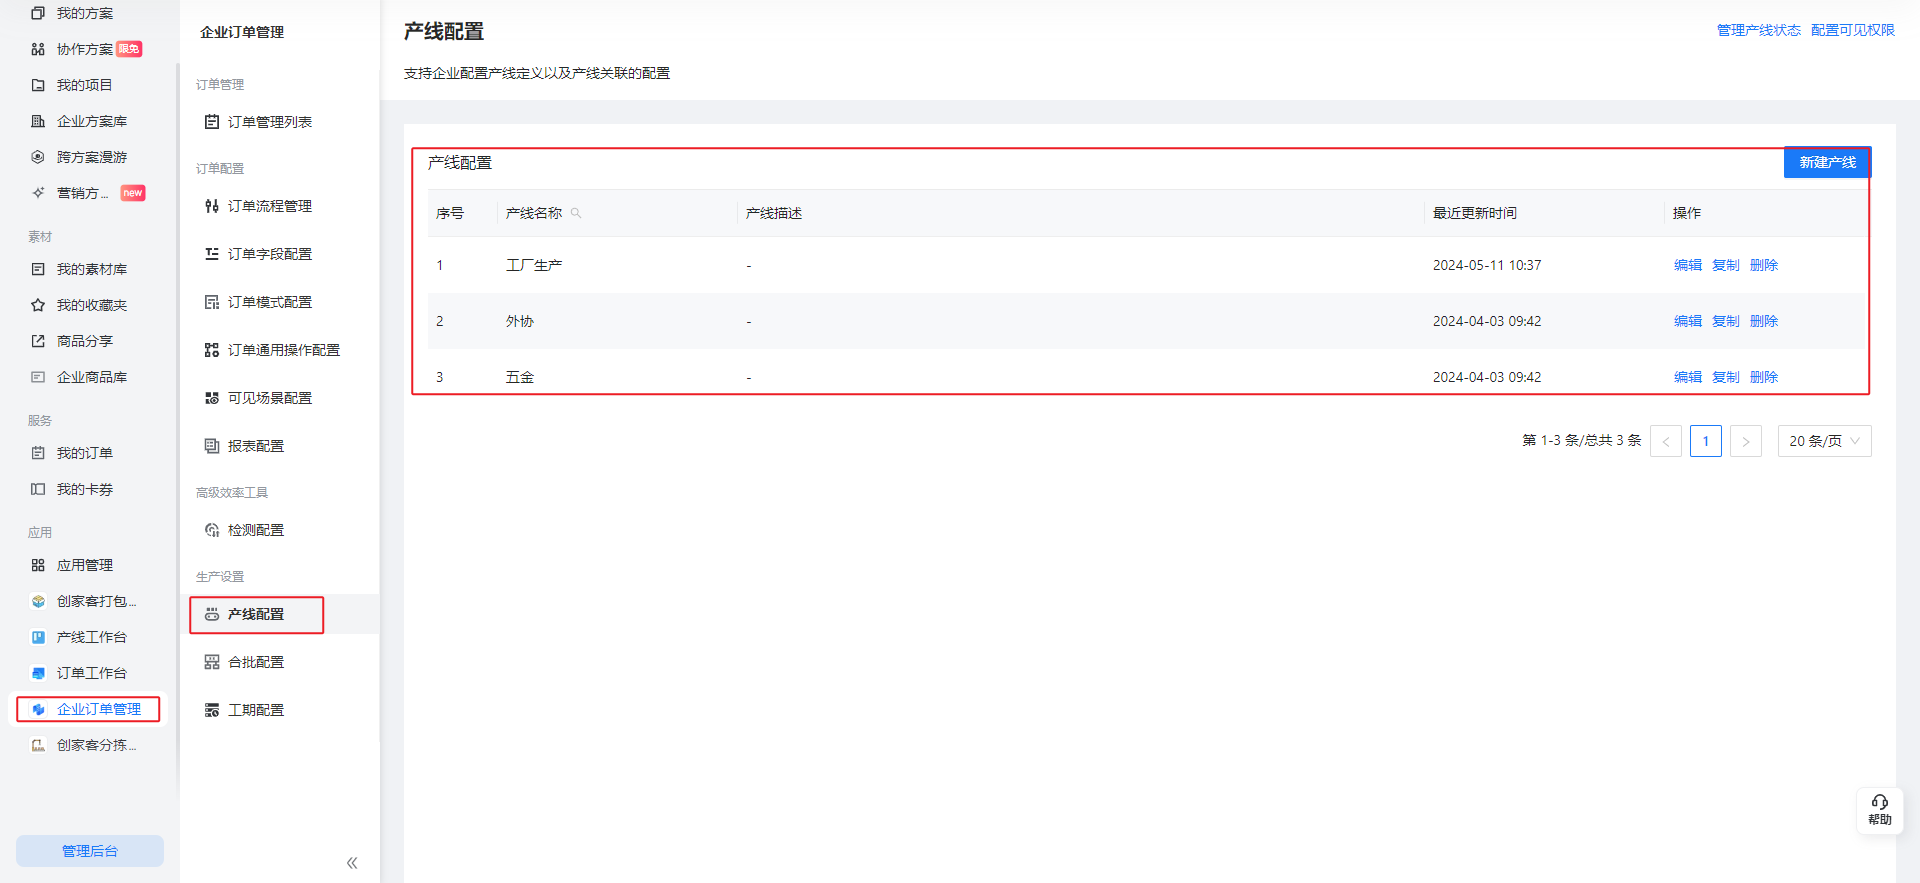
Task: Go to next page arrow
Action: pos(1745,441)
